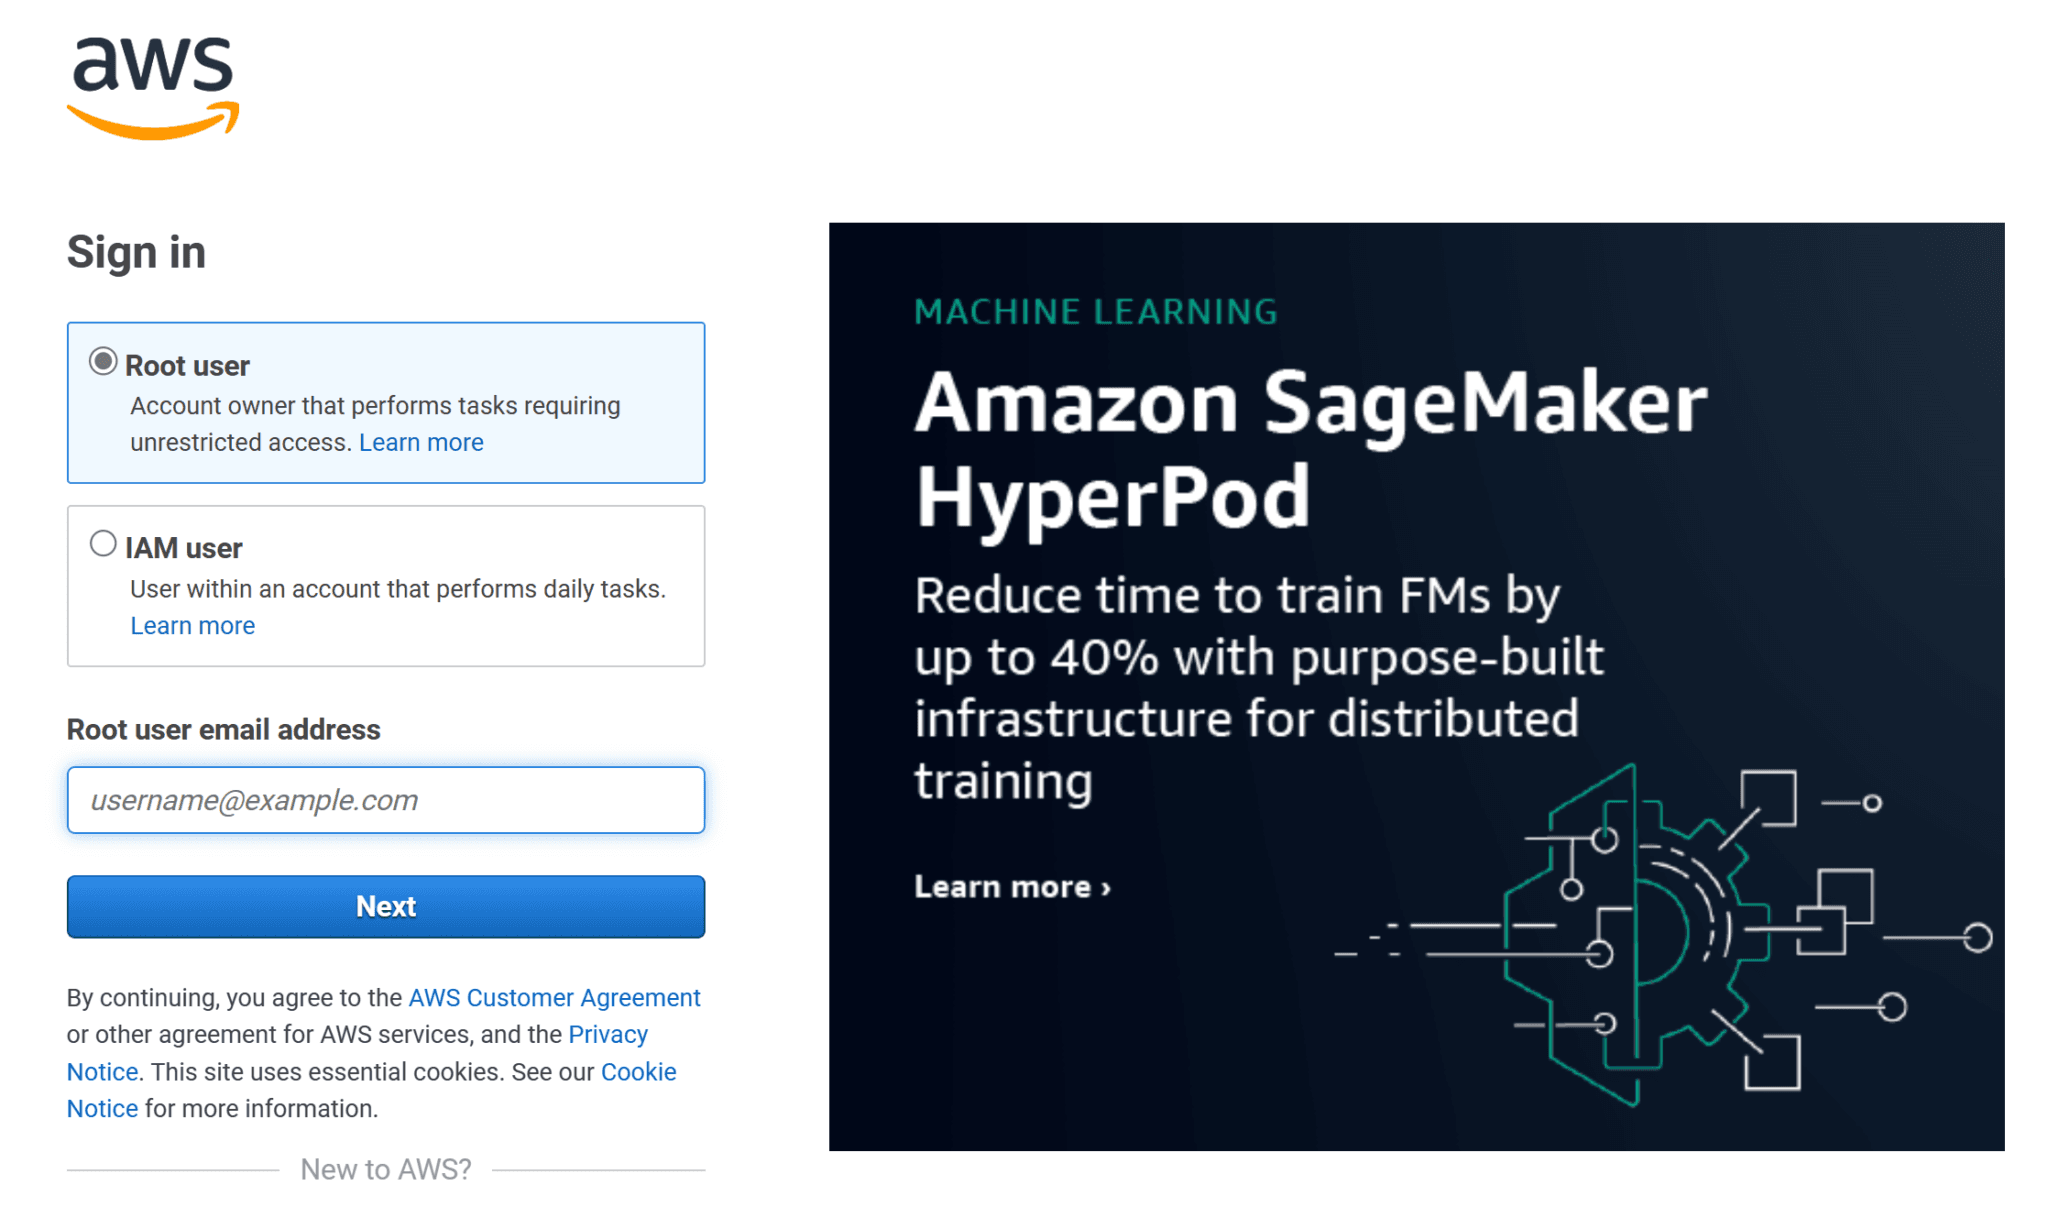Click the AWS logo
The image size is (2048, 1207).
[151, 85]
